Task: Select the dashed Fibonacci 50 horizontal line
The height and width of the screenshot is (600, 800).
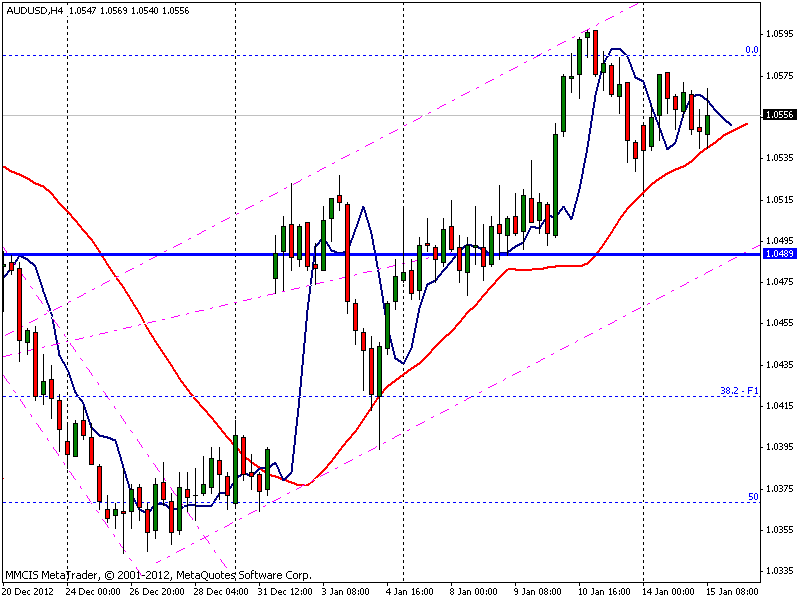Action: (382, 503)
